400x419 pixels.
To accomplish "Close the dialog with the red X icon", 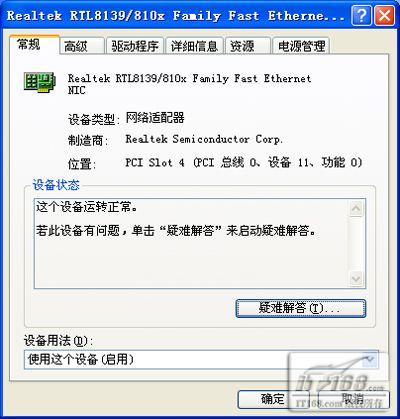I will (384, 15).
